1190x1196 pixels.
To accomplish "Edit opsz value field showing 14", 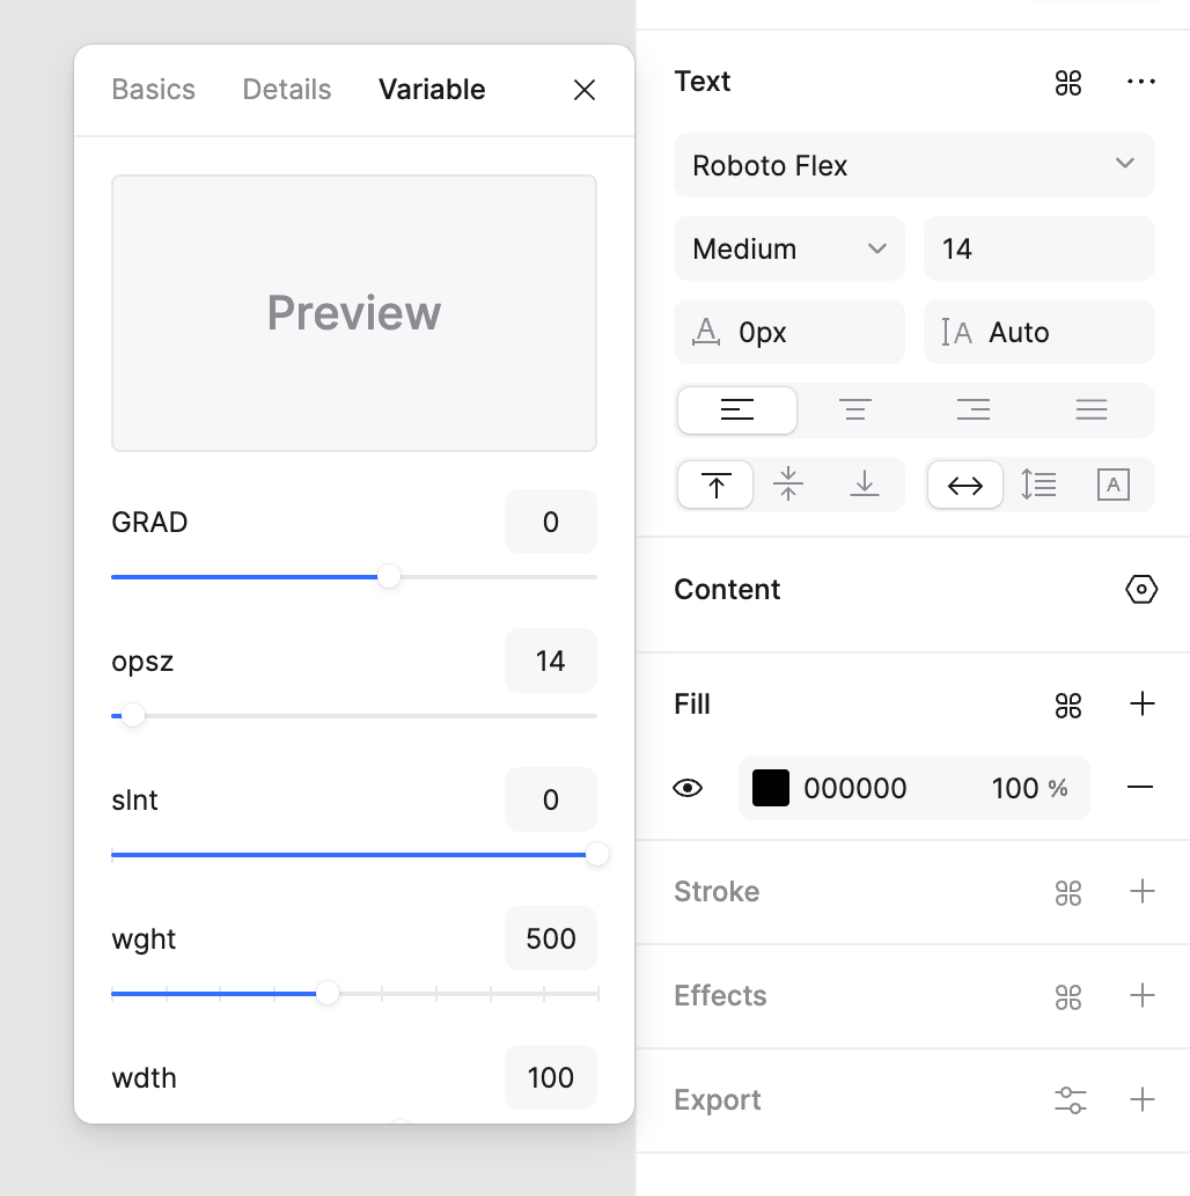I will click(551, 661).
